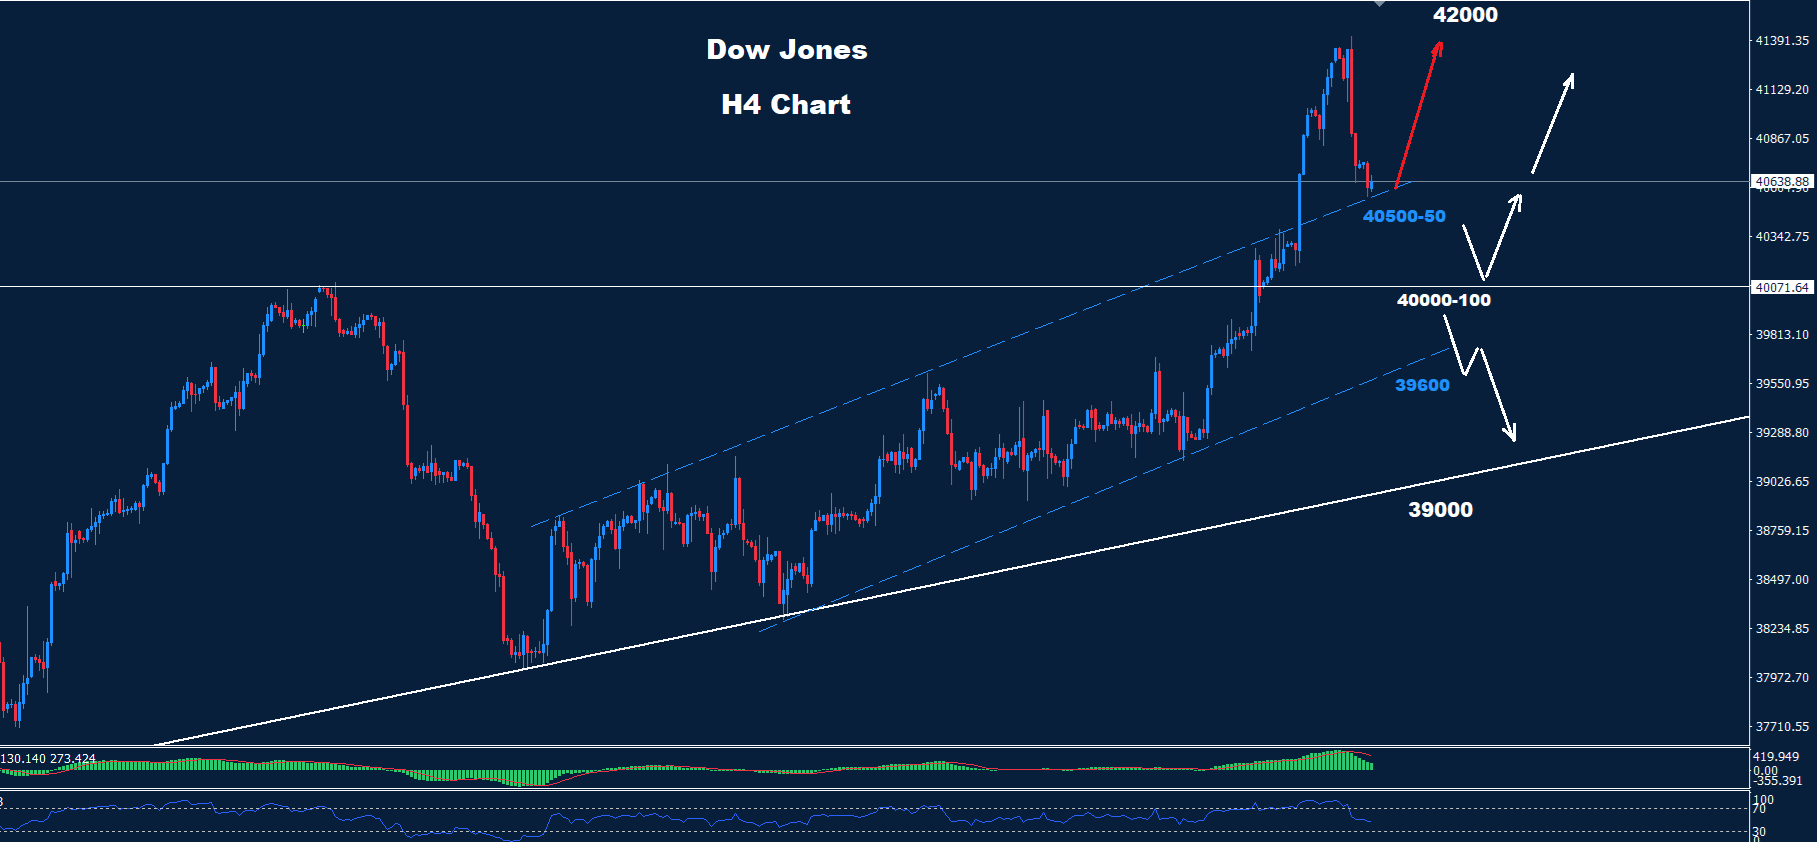Click the 39288.80 price axis label
The image size is (1817, 842).
point(1782,433)
